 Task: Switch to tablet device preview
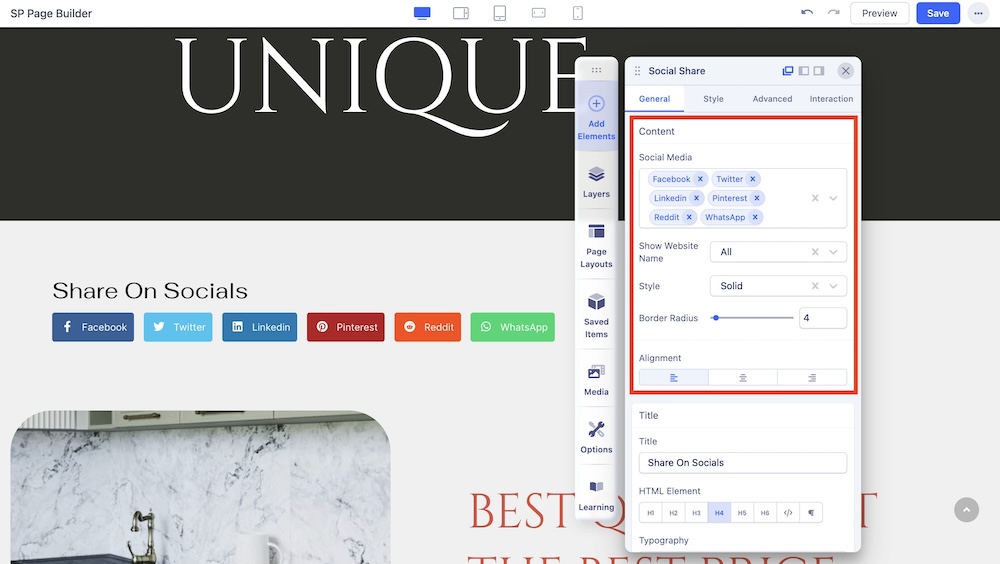pos(500,13)
